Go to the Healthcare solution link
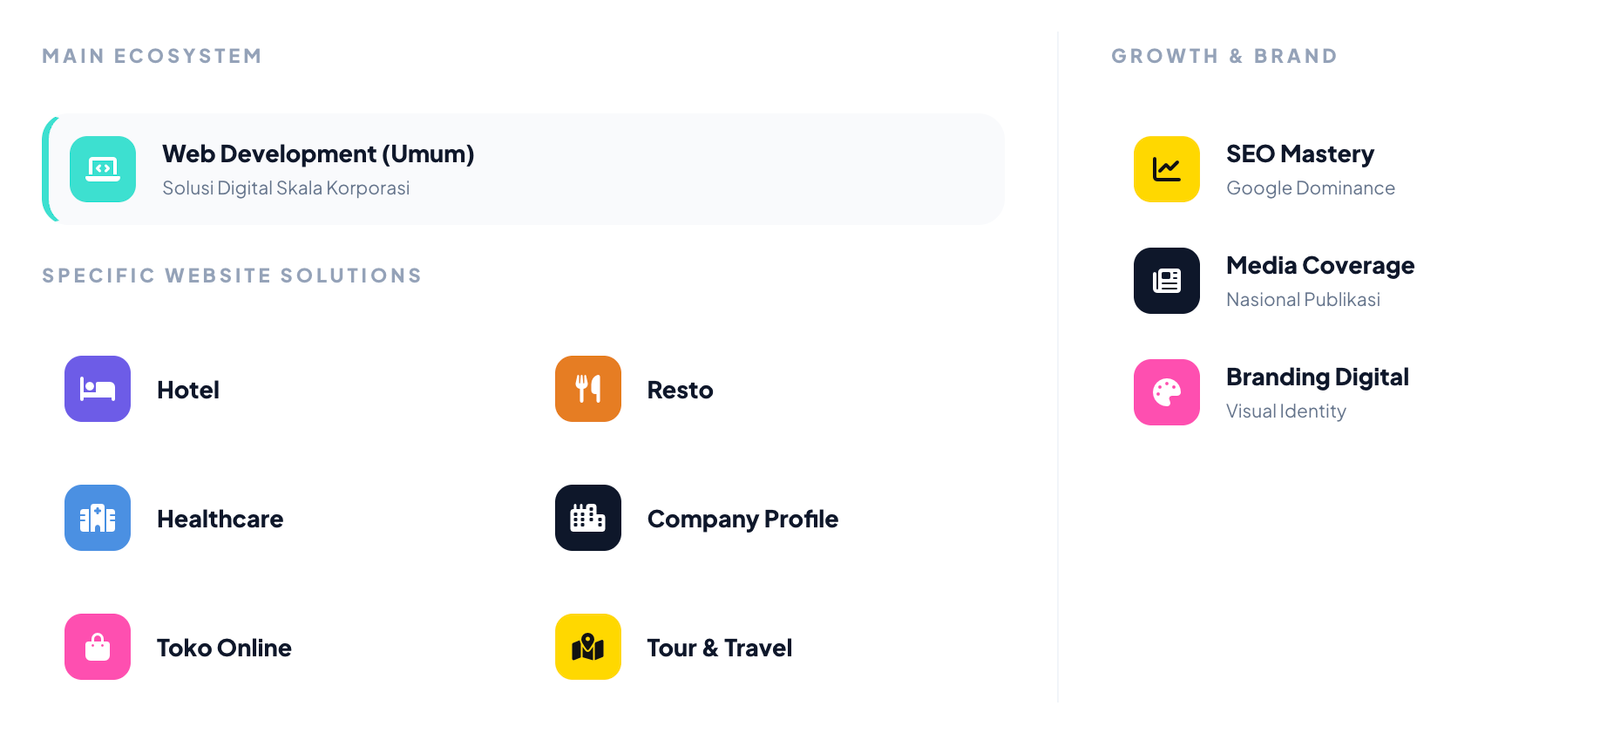The image size is (1600, 741). tap(220, 519)
